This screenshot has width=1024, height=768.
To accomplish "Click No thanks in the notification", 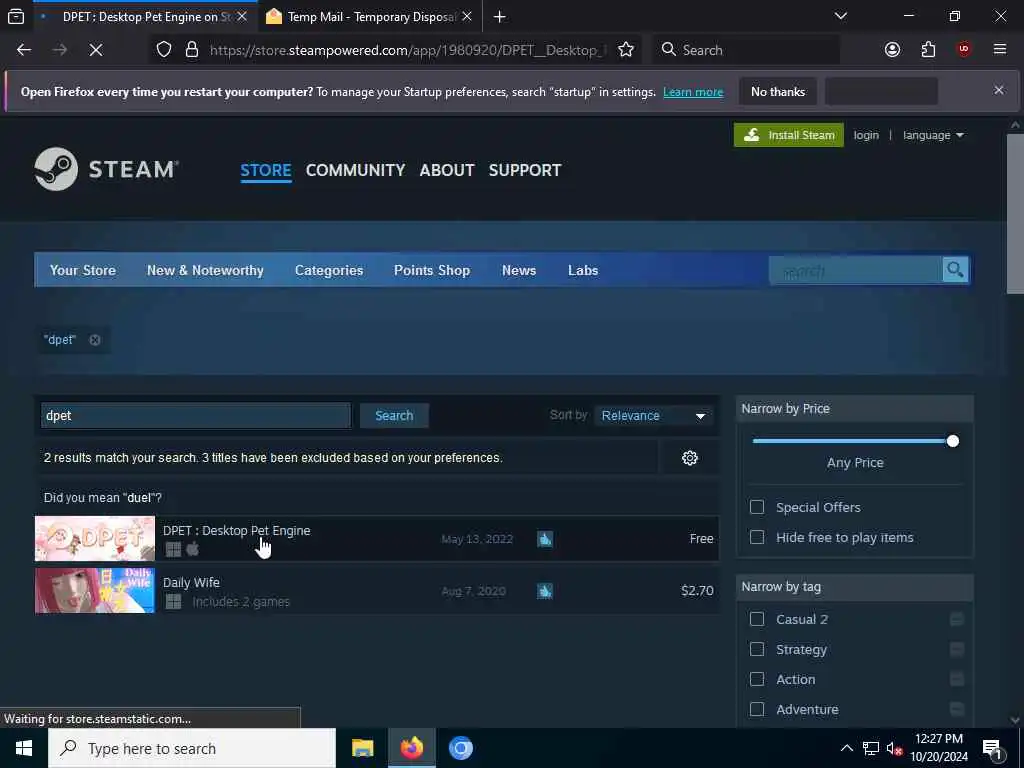I will coord(778,91).
